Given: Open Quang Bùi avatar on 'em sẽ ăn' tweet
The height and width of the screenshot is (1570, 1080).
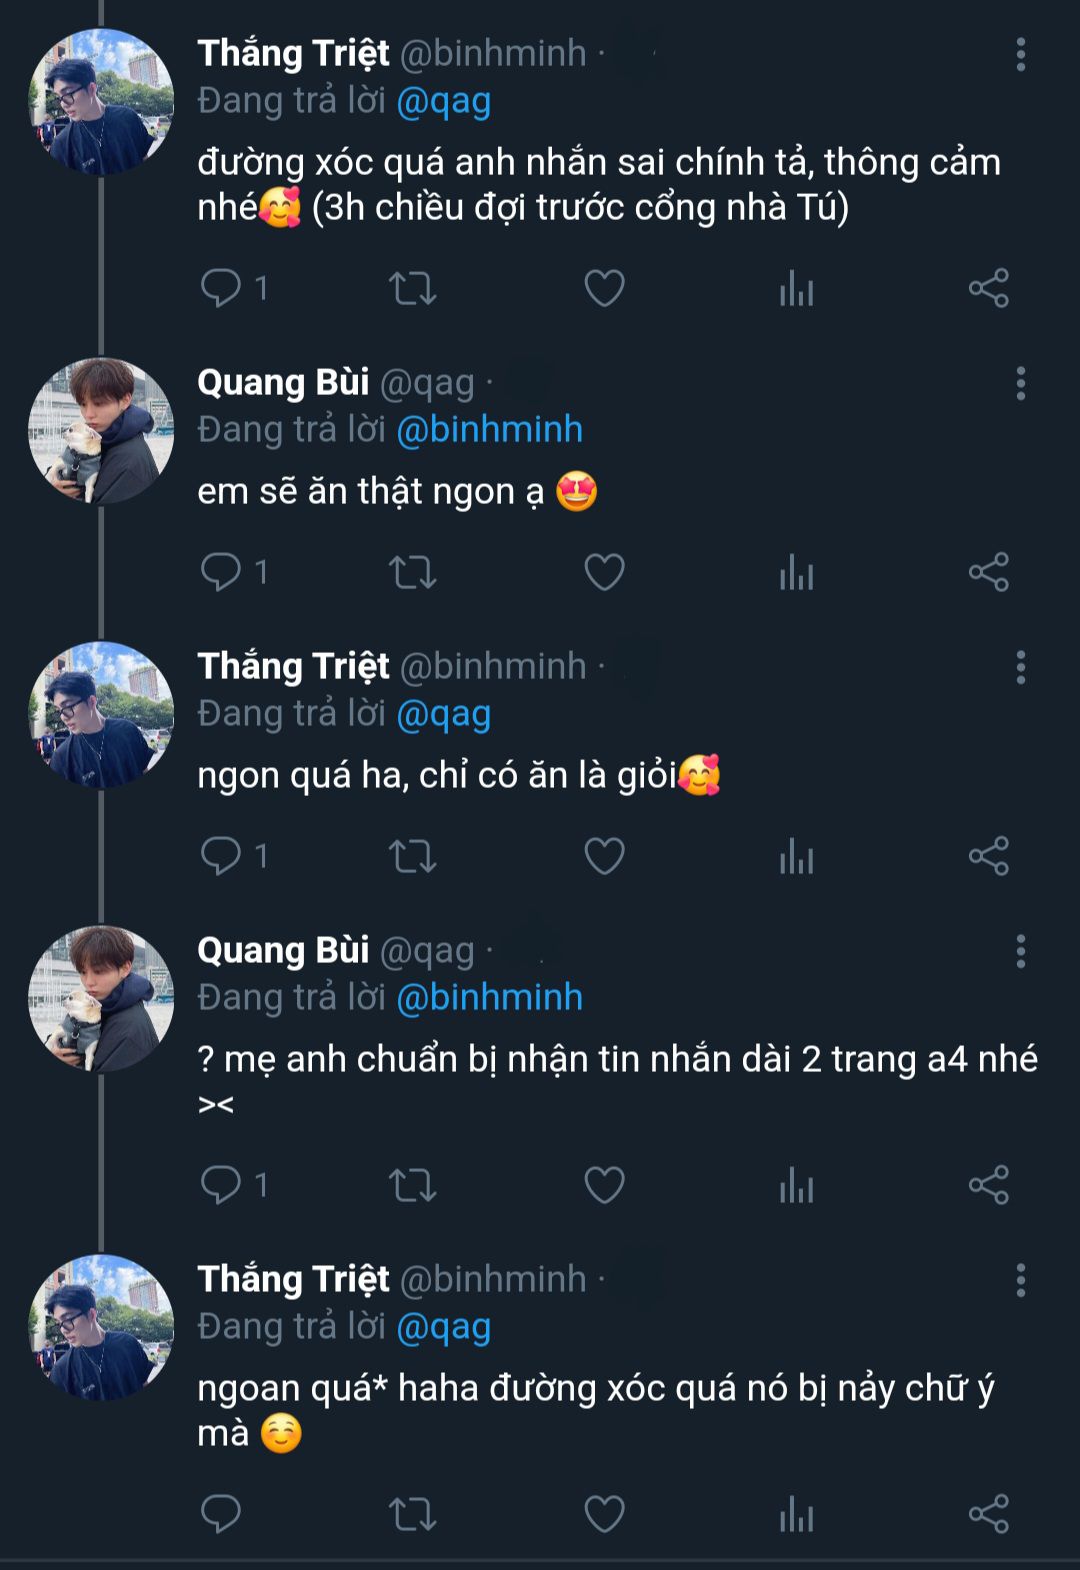Looking at the screenshot, I should (100, 431).
